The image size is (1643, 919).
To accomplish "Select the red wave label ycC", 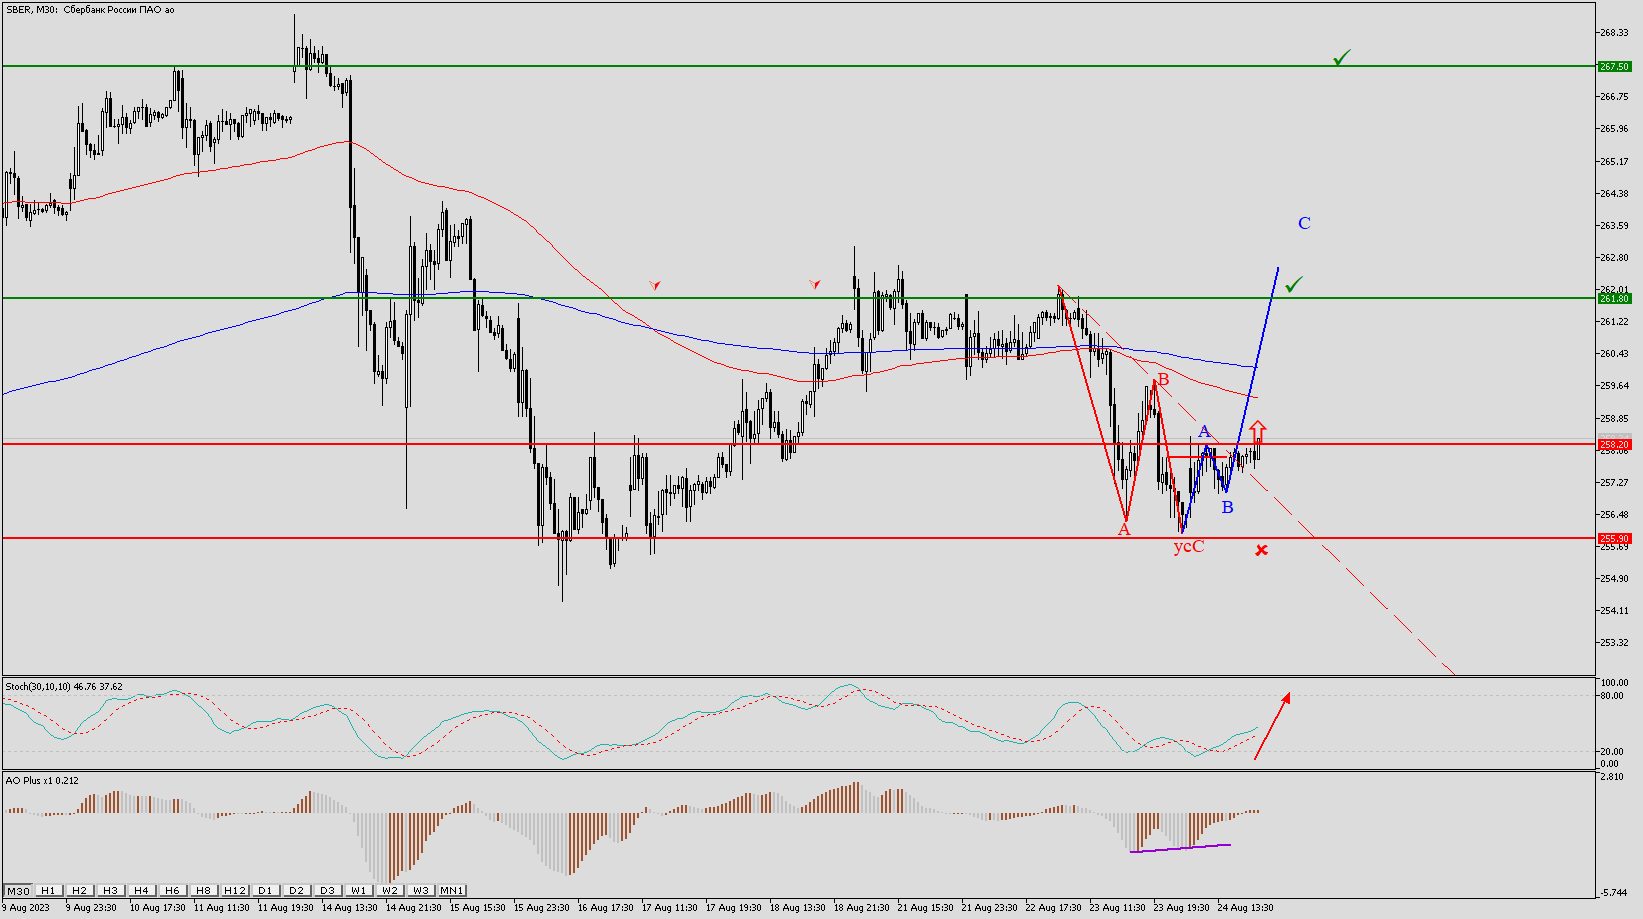I will pyautogui.click(x=1188, y=546).
